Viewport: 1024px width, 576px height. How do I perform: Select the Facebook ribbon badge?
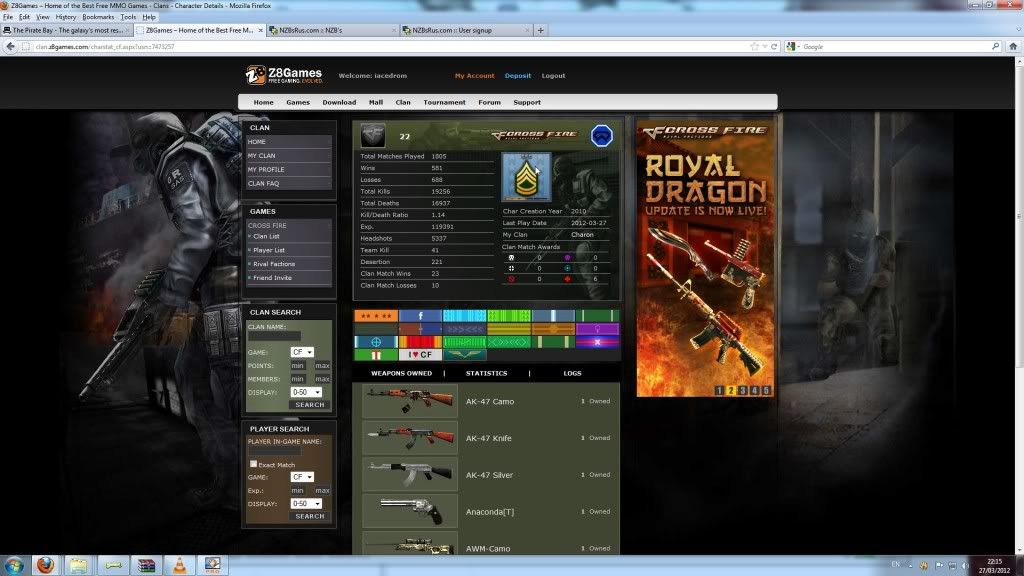click(x=420, y=316)
